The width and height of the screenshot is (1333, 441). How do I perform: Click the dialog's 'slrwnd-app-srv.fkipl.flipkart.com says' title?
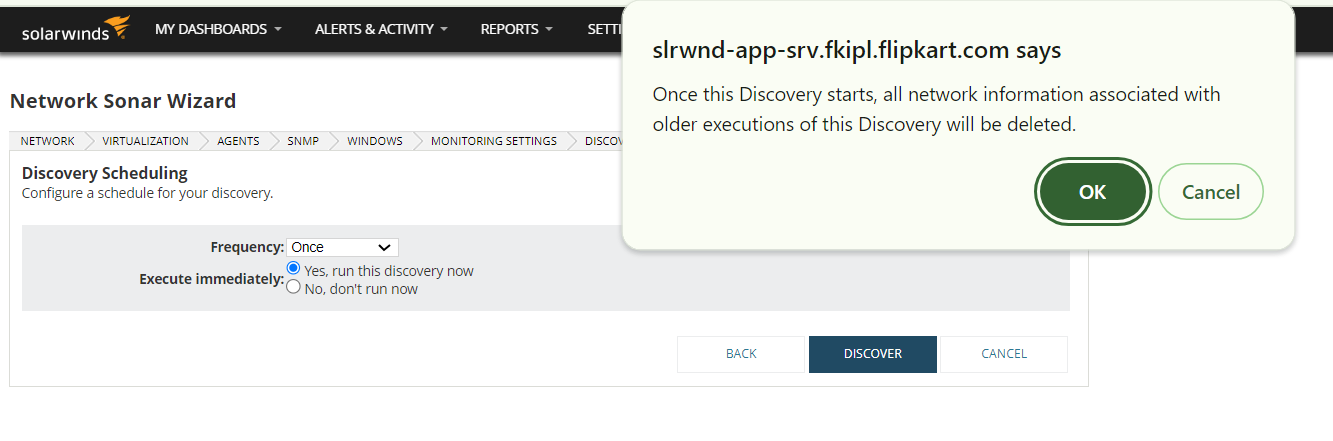pos(857,50)
